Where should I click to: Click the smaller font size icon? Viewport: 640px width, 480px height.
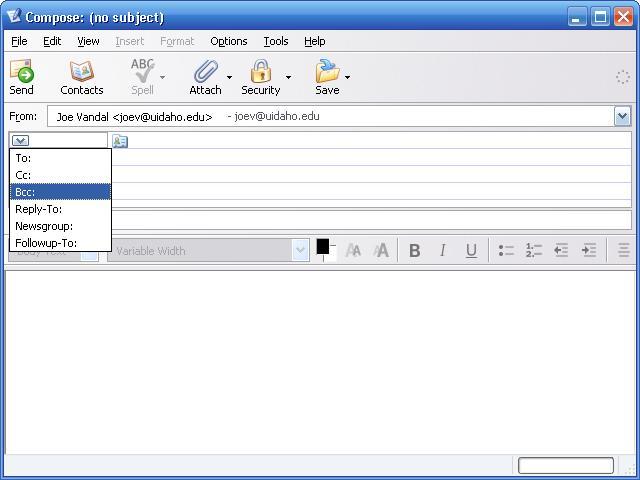(353, 250)
